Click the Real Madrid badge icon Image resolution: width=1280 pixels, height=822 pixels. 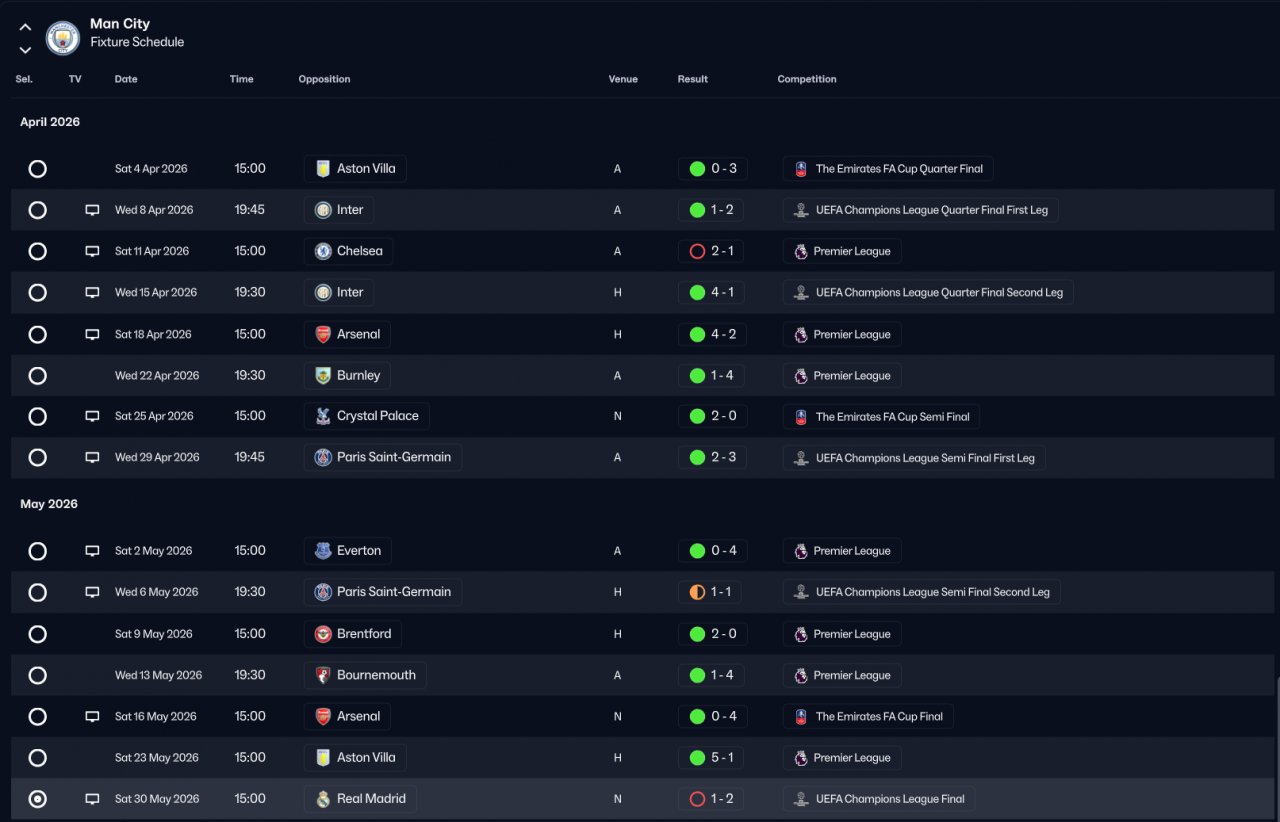click(x=323, y=799)
